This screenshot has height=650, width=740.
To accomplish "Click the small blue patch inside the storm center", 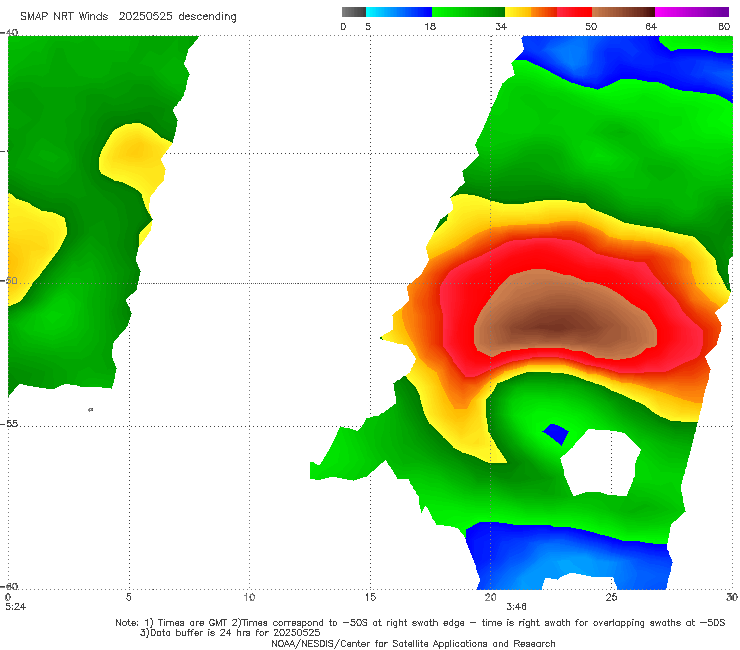I will 556,434.
